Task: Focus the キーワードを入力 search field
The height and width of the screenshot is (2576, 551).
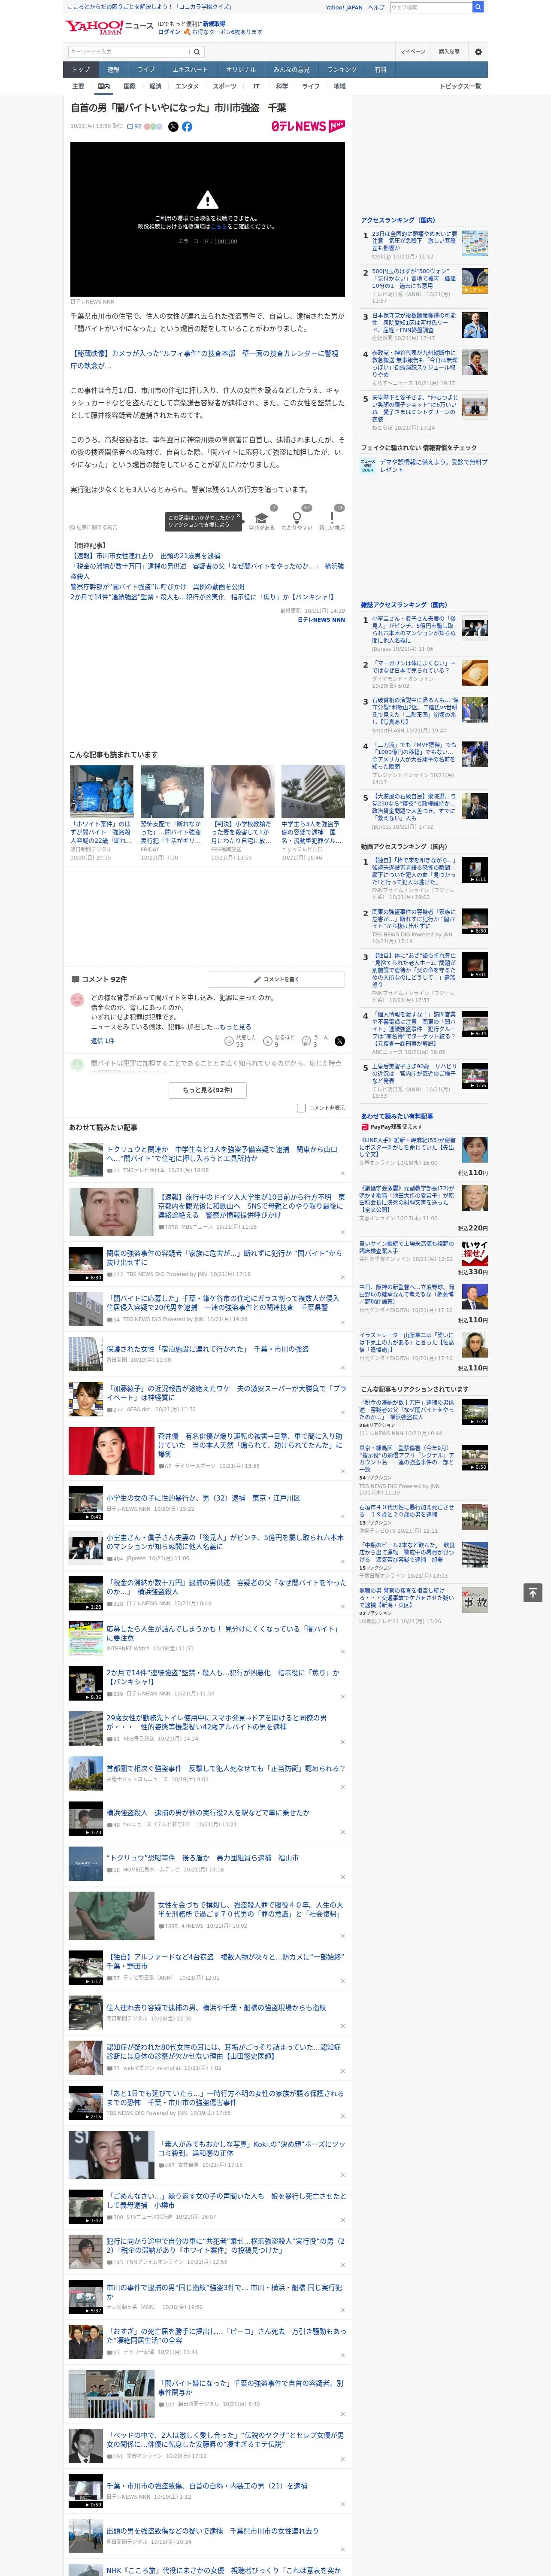Action: (x=129, y=52)
